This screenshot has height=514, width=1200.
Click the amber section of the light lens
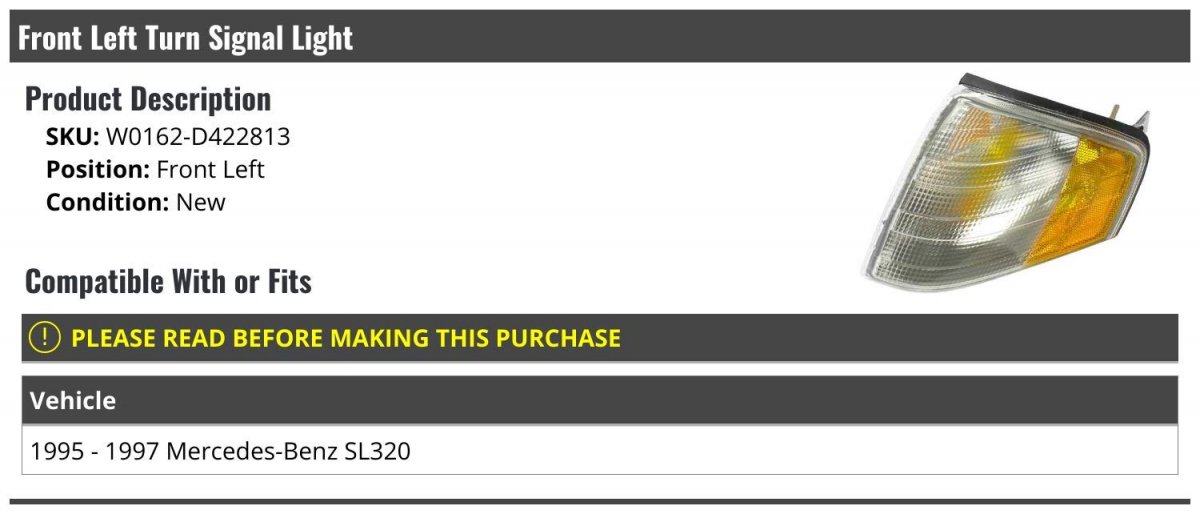coord(1093,202)
